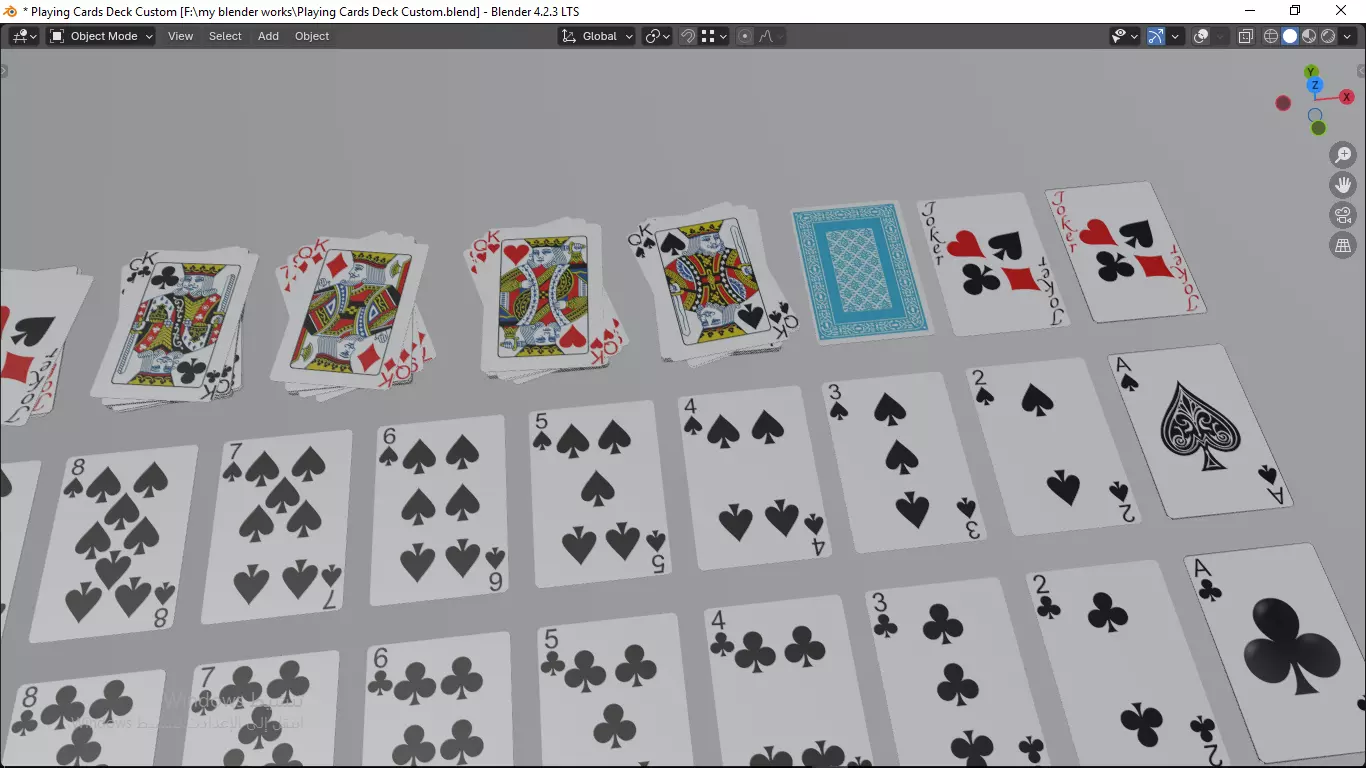Open the Object Mode dropdown
1366x768 pixels.
pyautogui.click(x=101, y=36)
